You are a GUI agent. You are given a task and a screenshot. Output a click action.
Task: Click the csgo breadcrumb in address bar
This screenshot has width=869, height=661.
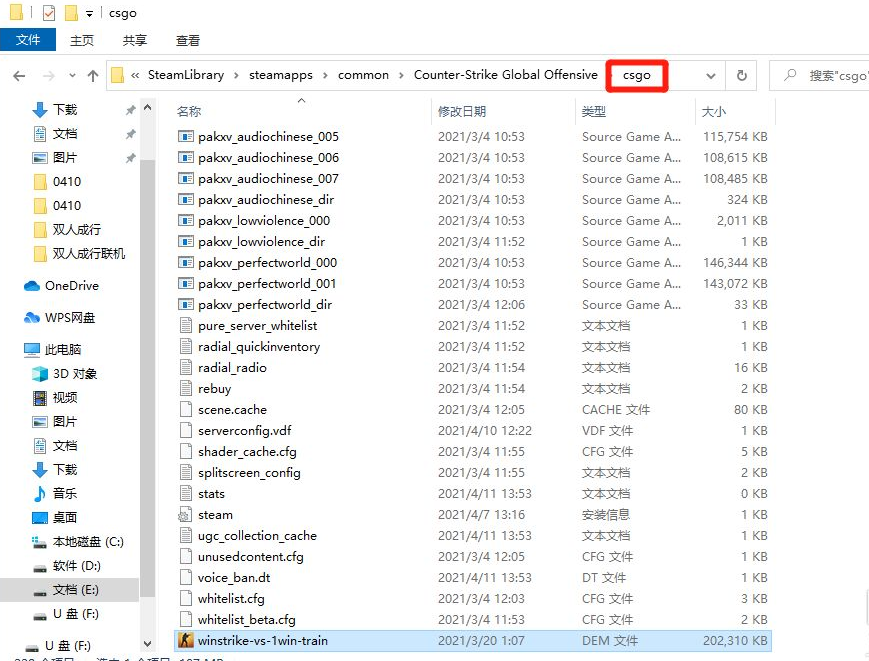click(637, 75)
